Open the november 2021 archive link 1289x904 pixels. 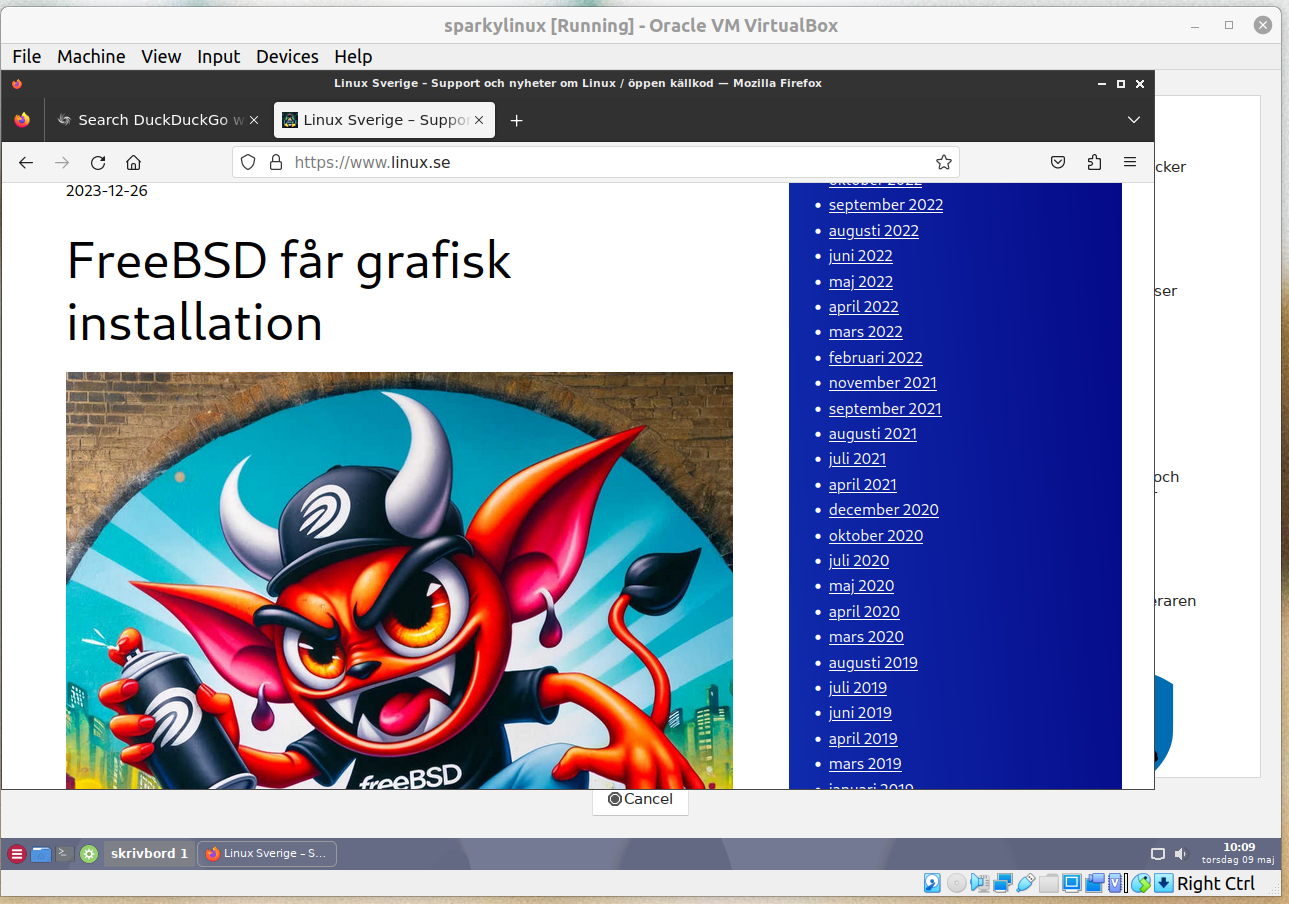tap(883, 382)
